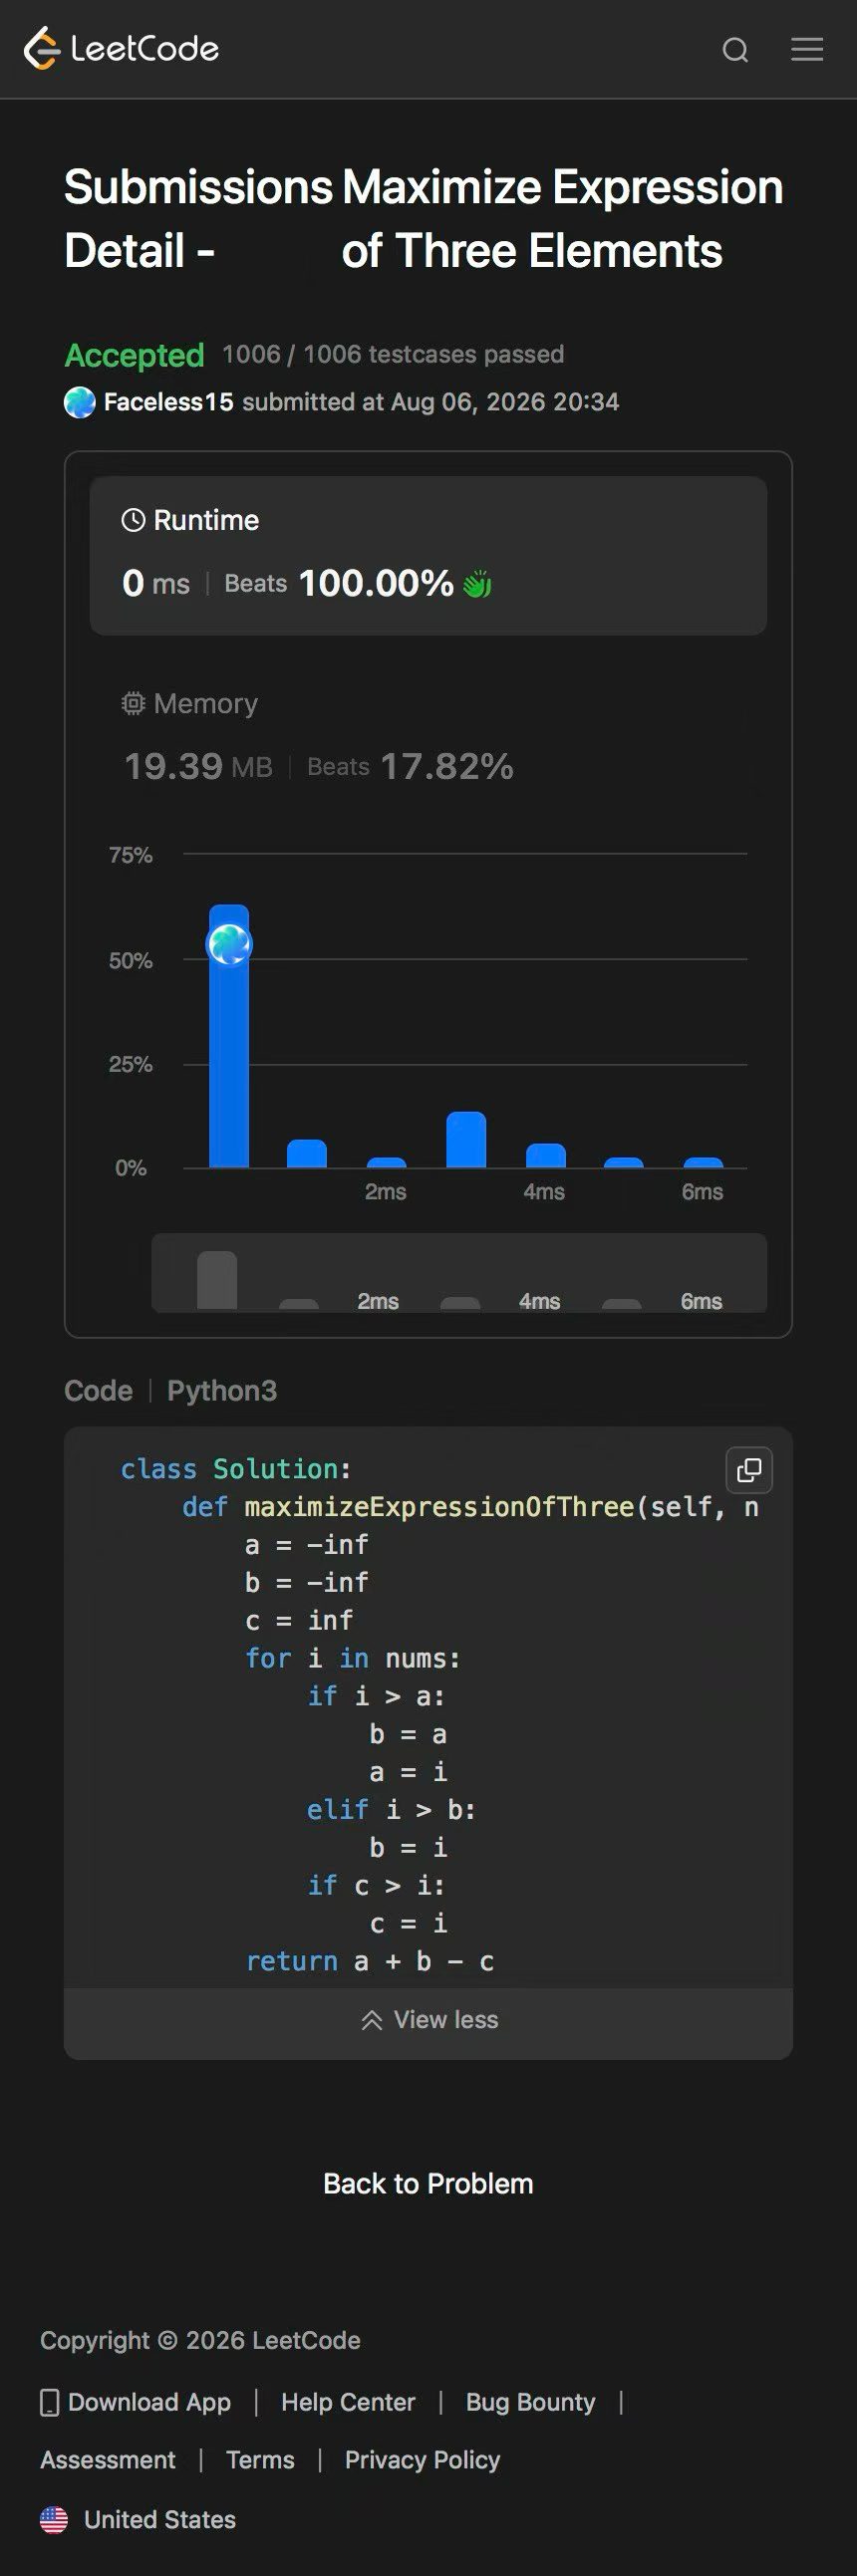The height and width of the screenshot is (2576, 857).
Task: Click the Faceless15 user avatar
Action: [80, 402]
